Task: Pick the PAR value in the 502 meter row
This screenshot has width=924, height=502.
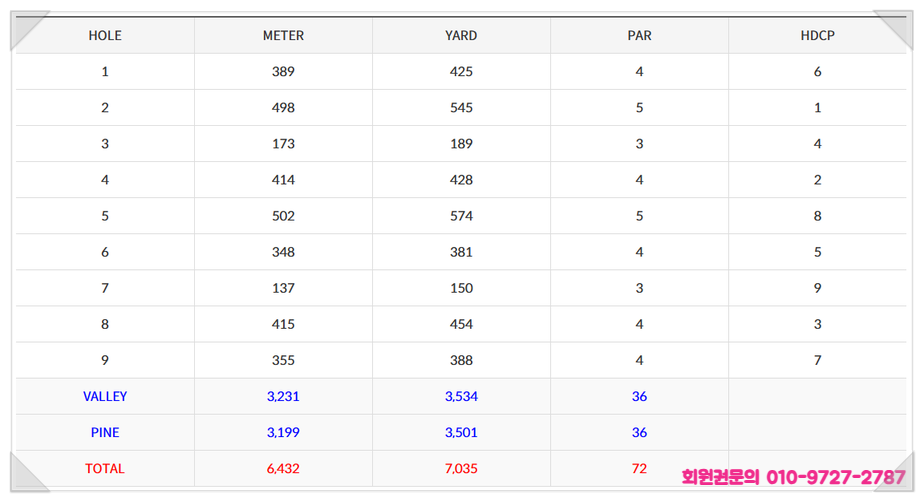Action: 639,216
